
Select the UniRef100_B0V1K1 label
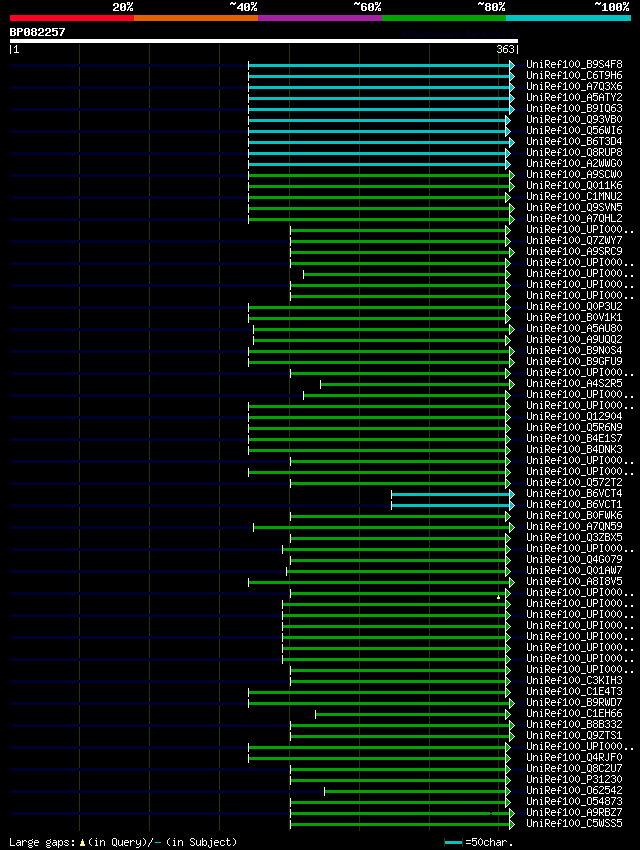coord(574,317)
